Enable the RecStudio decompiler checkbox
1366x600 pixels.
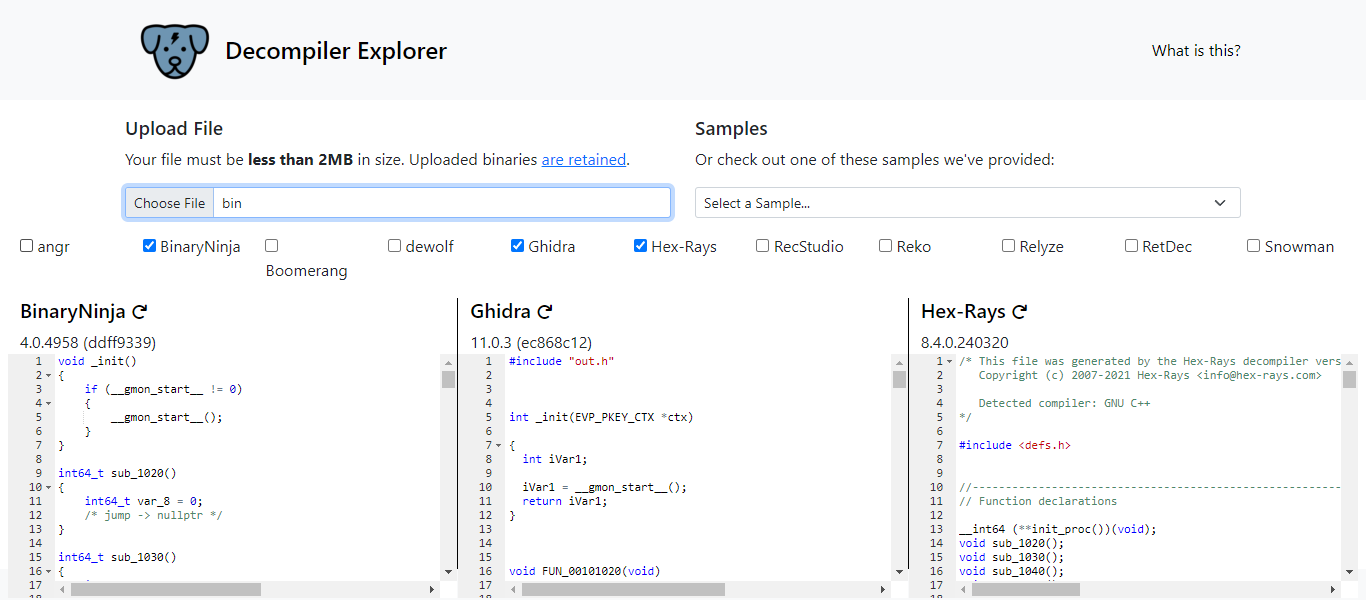(x=763, y=246)
